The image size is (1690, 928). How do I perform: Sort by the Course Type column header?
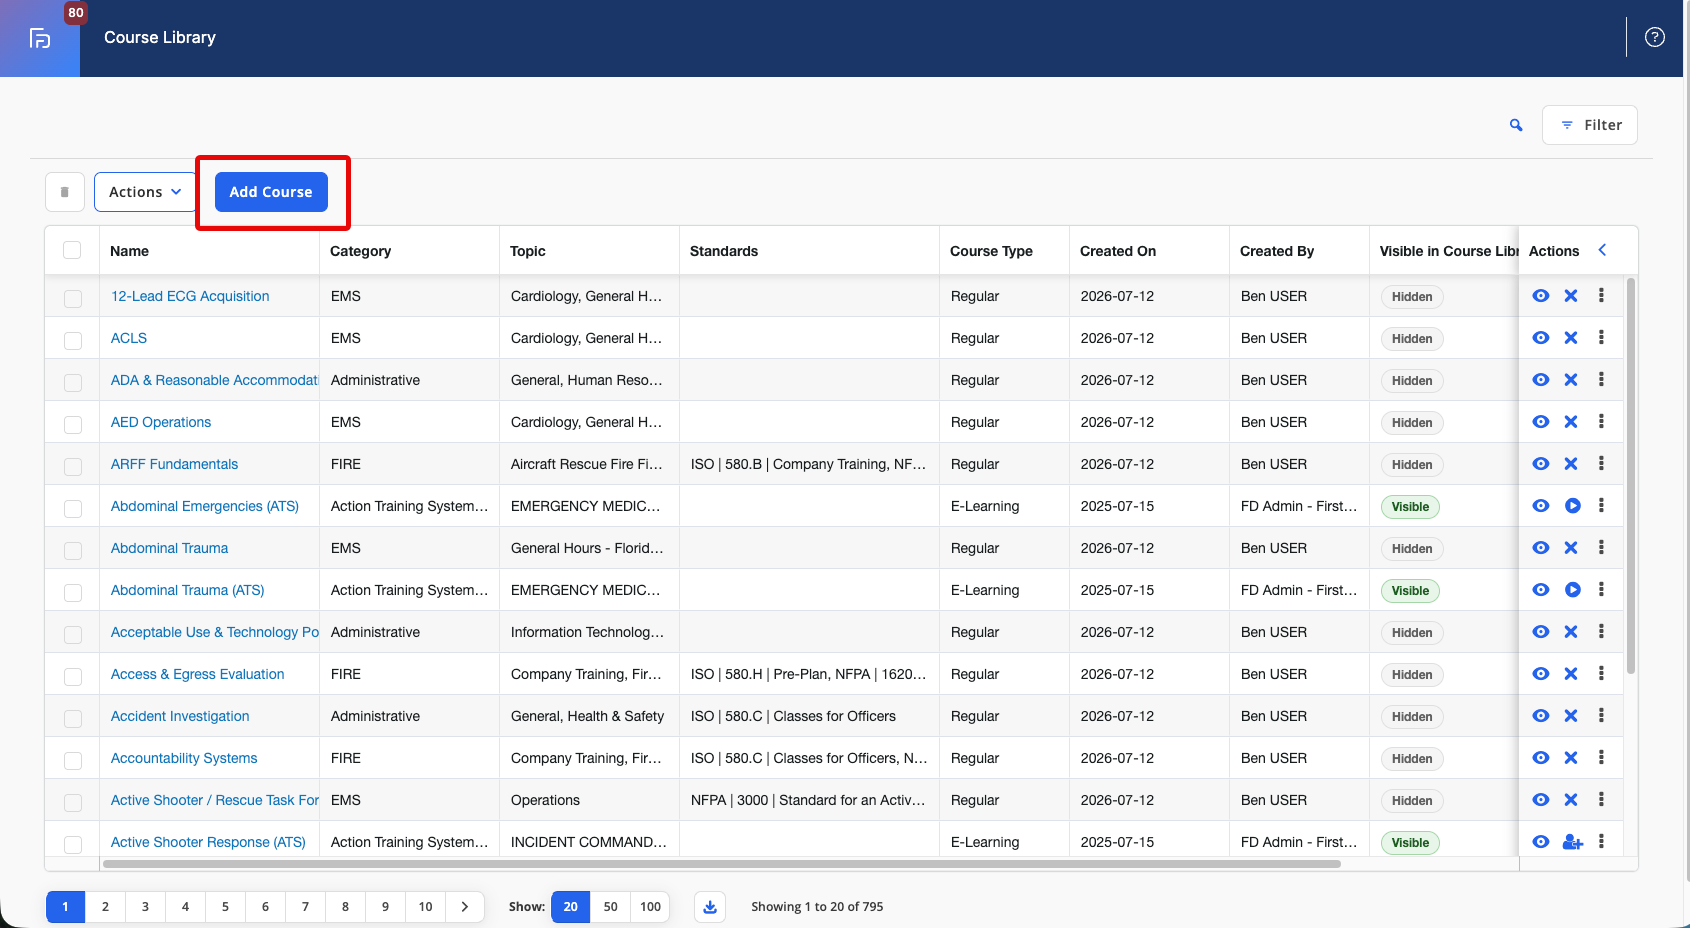tap(991, 251)
